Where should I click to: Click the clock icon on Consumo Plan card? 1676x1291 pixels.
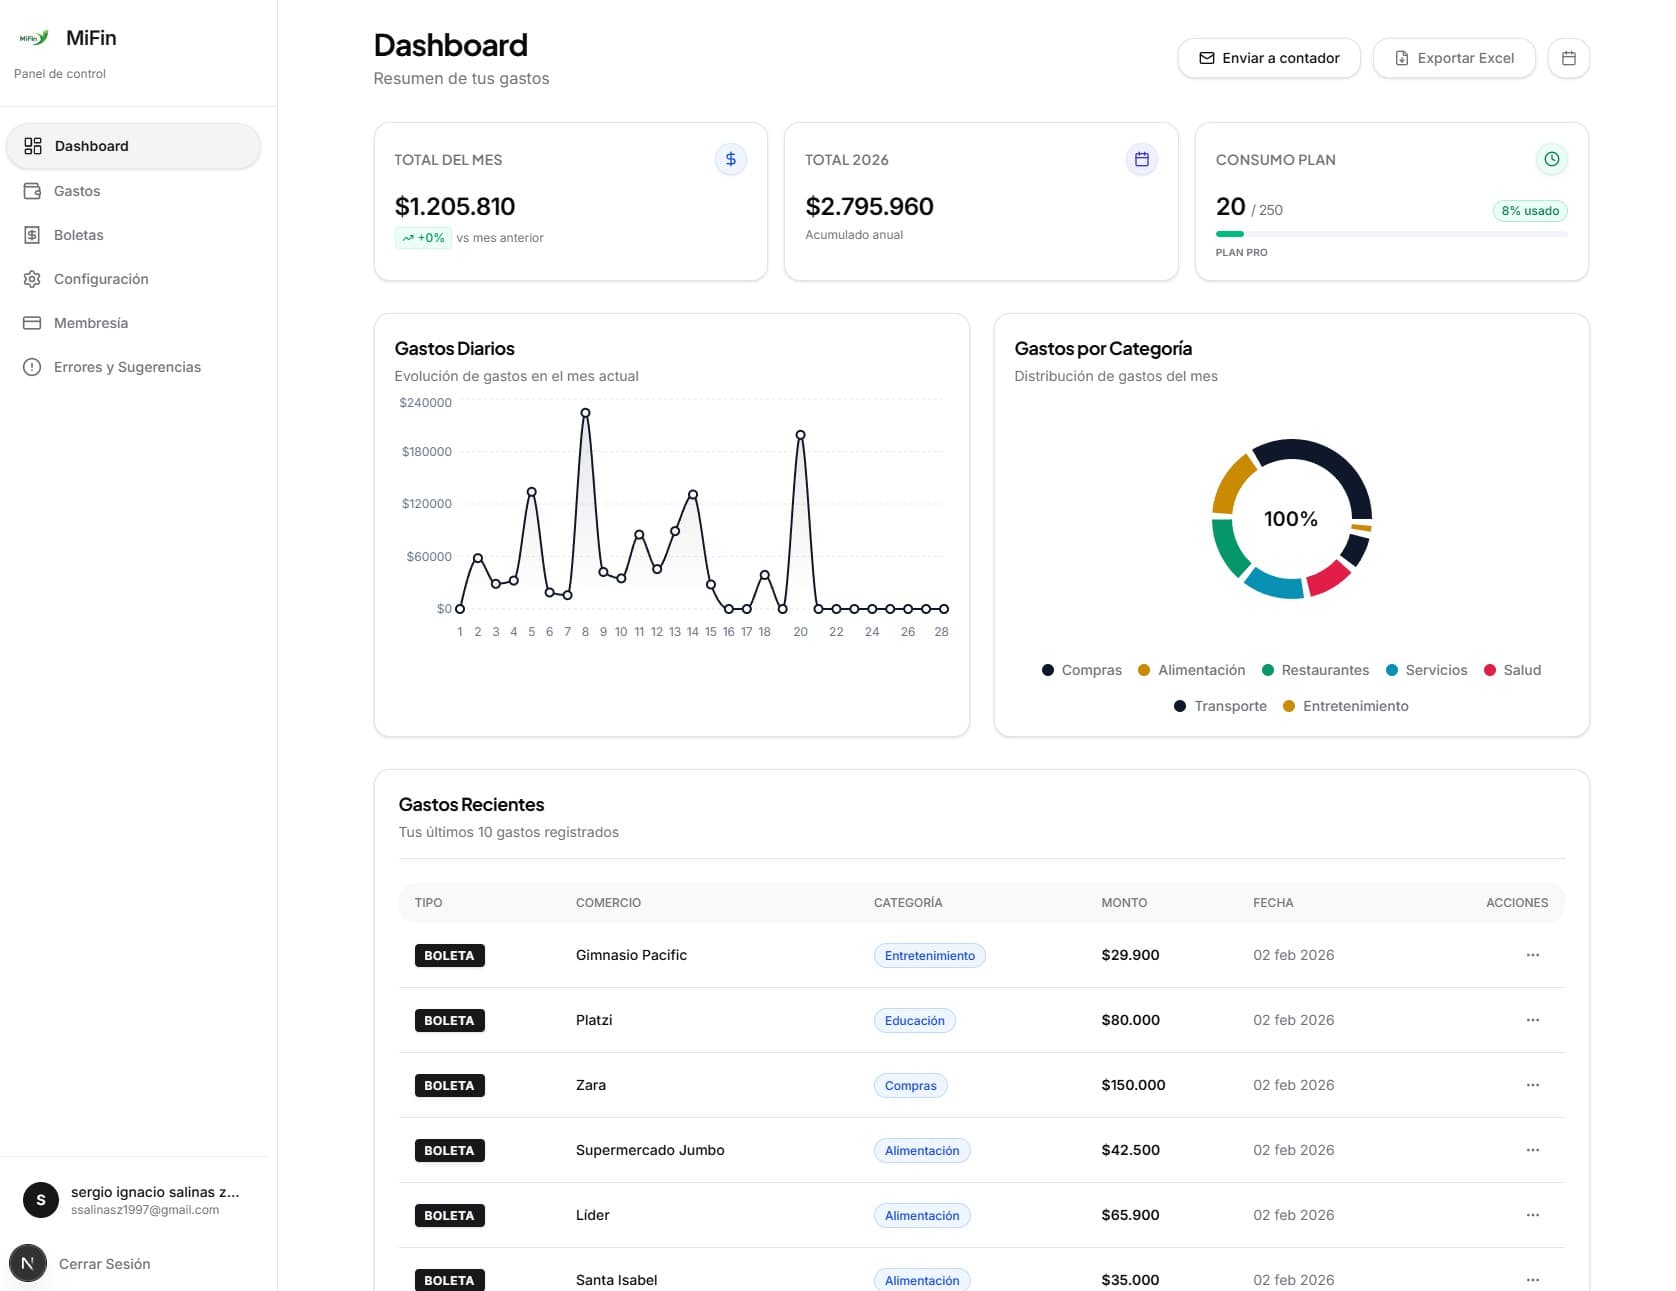click(x=1550, y=158)
